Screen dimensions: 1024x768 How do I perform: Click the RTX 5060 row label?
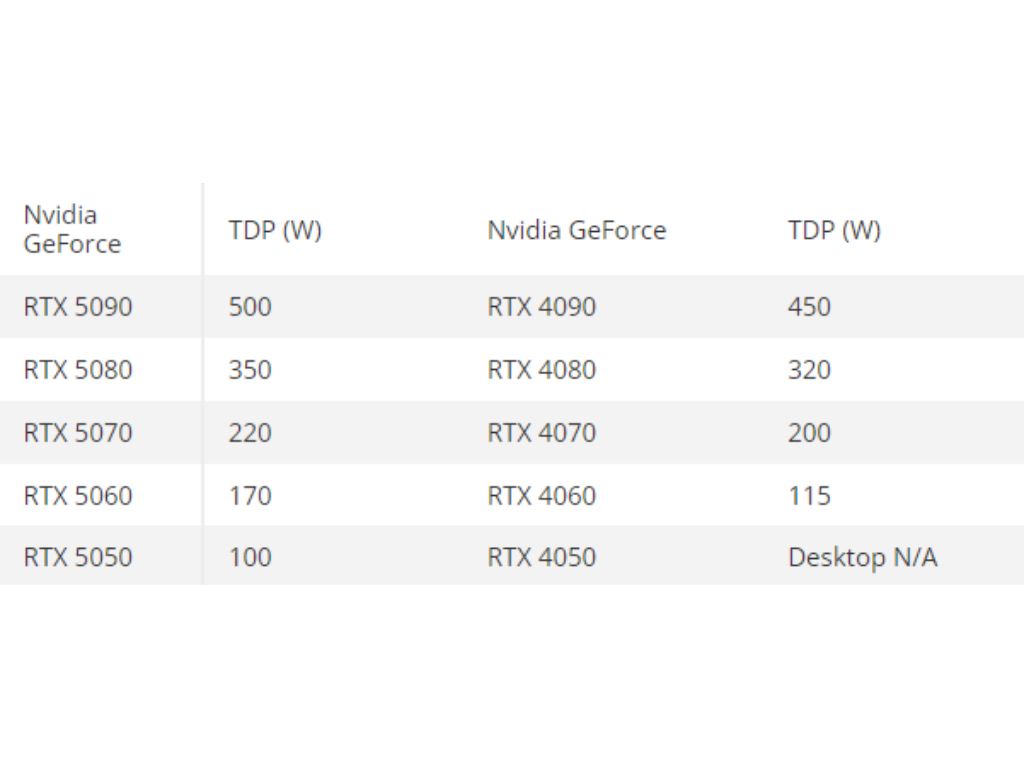point(78,496)
